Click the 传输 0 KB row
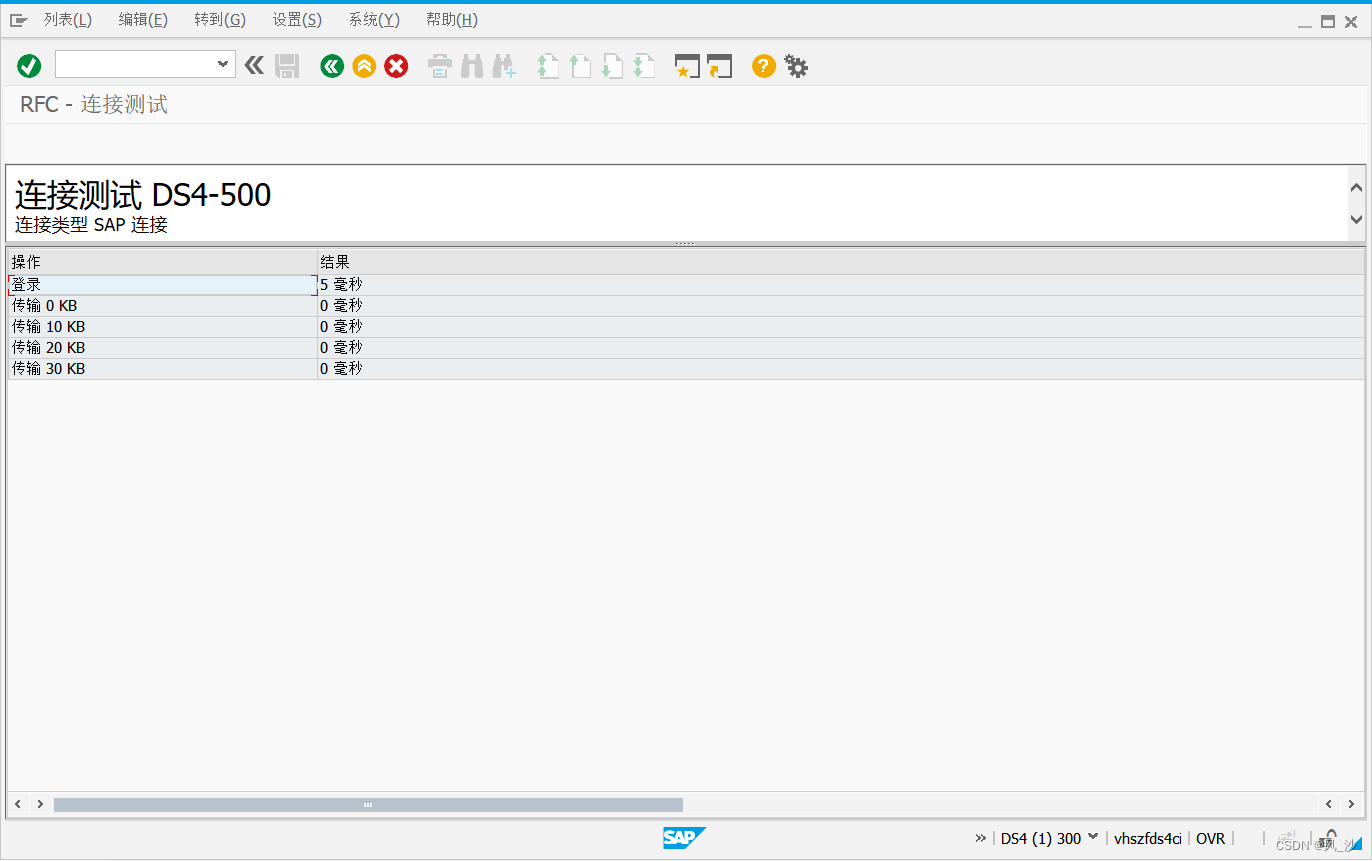This screenshot has height=861, width=1372. [686, 306]
